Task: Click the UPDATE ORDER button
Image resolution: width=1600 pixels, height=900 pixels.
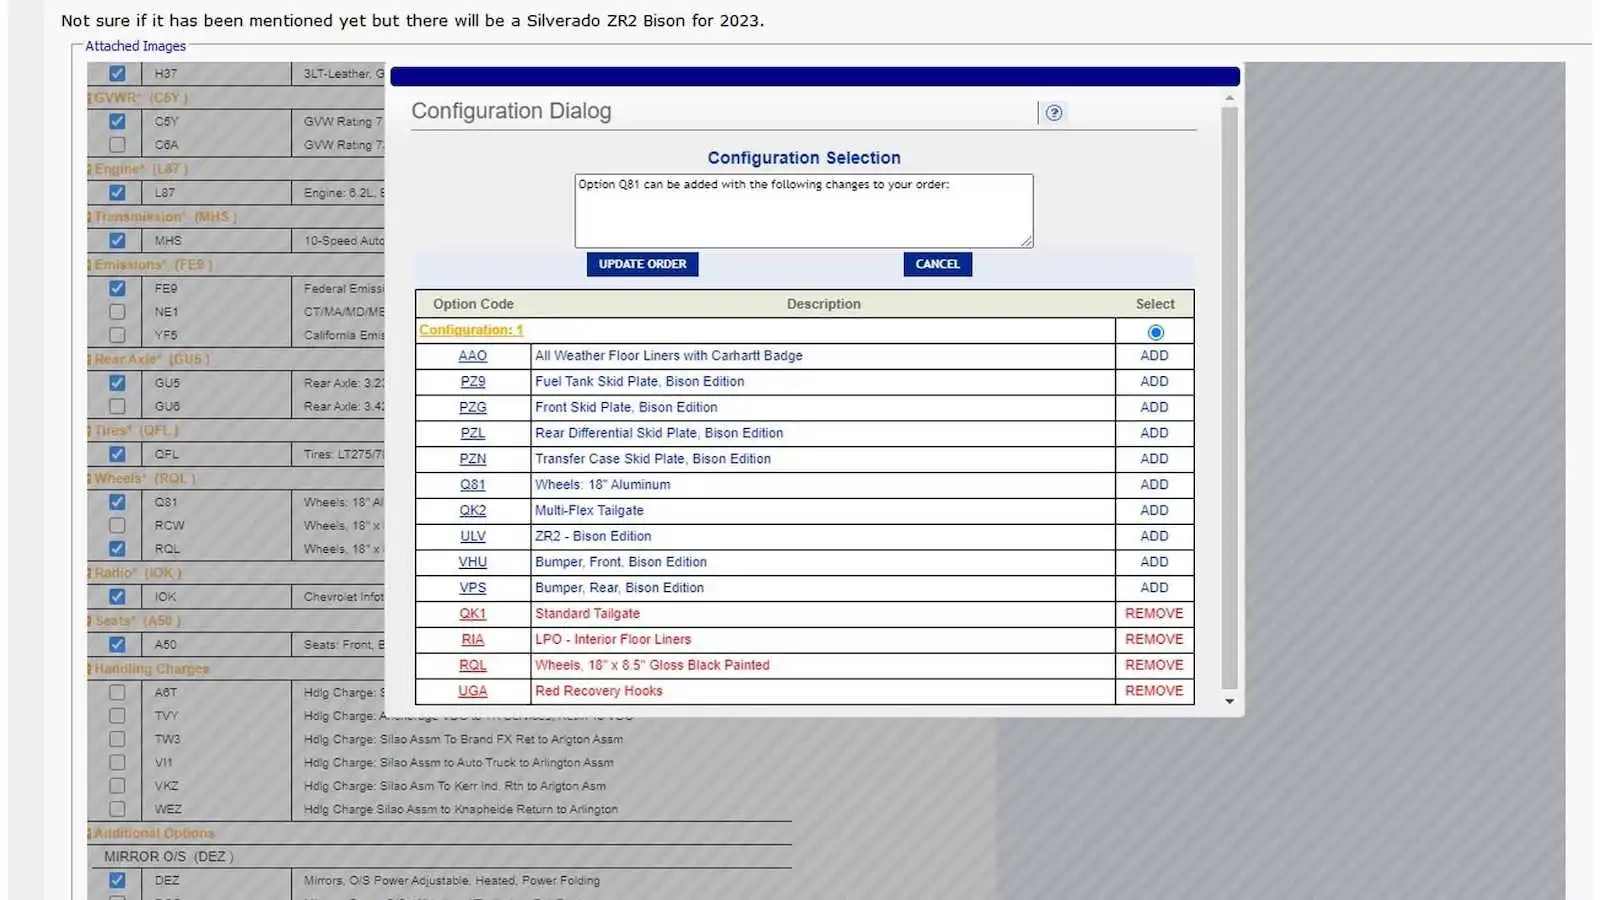Action: click(642, 264)
